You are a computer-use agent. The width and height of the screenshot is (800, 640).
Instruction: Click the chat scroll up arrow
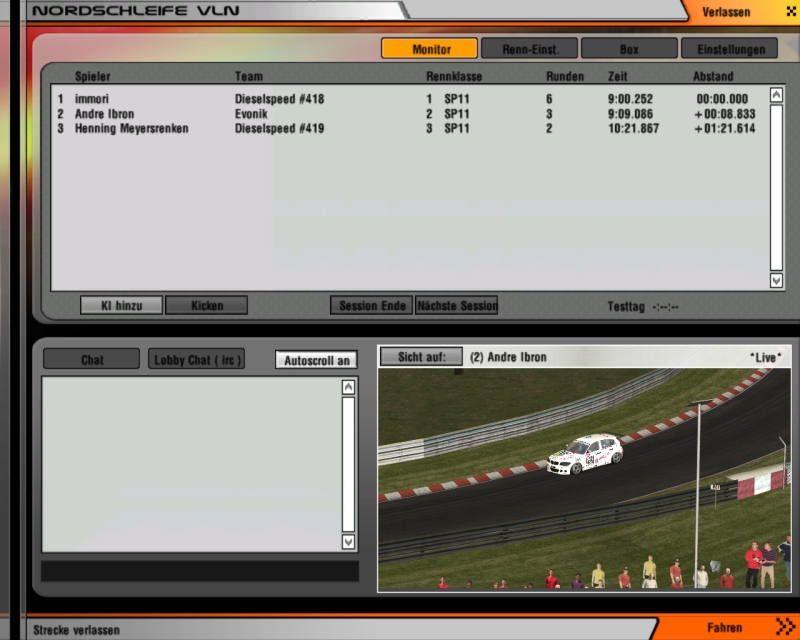(x=348, y=387)
